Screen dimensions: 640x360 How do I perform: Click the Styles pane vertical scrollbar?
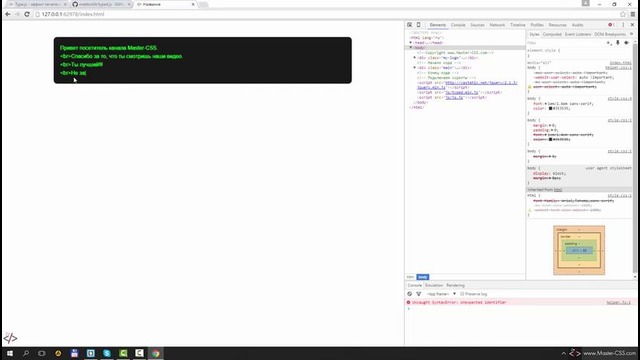(635, 157)
